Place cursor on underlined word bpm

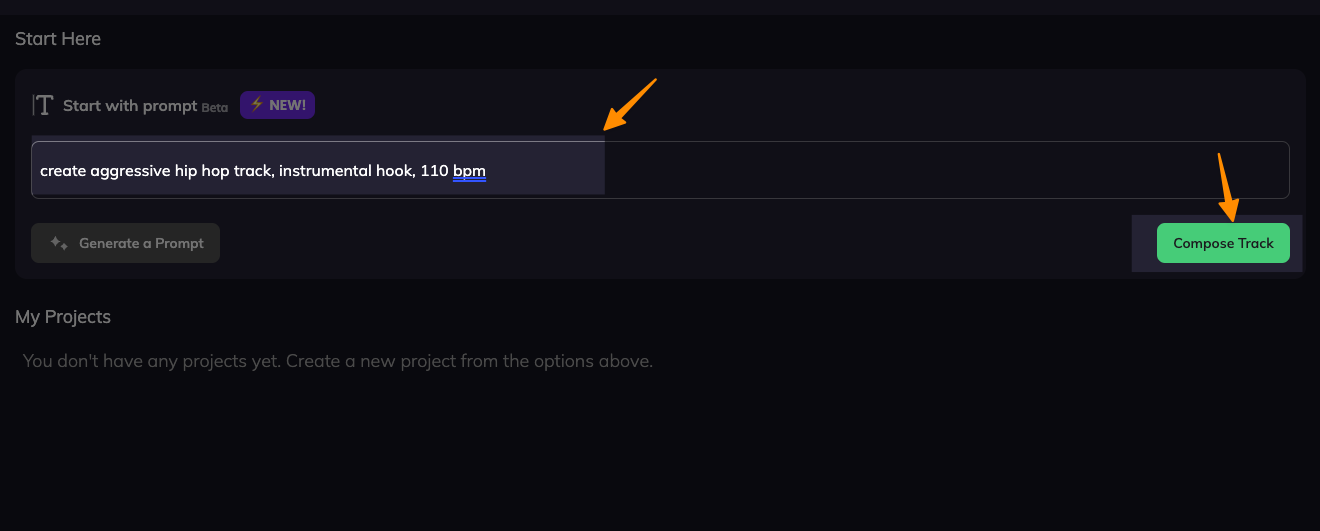click(469, 171)
